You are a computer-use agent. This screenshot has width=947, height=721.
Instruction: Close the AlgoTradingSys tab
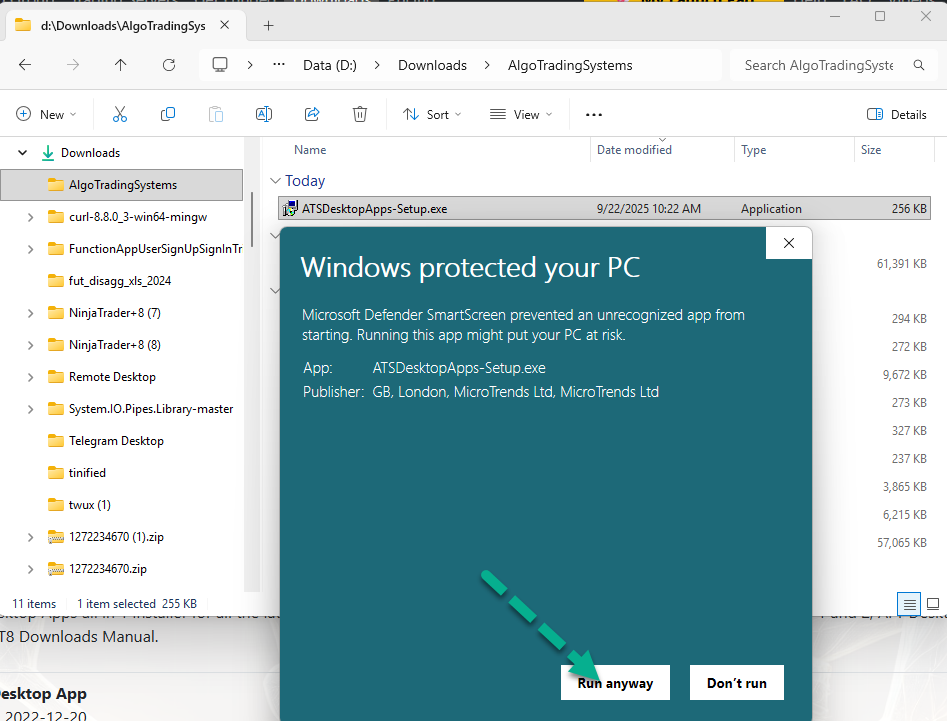pyautogui.click(x=225, y=25)
